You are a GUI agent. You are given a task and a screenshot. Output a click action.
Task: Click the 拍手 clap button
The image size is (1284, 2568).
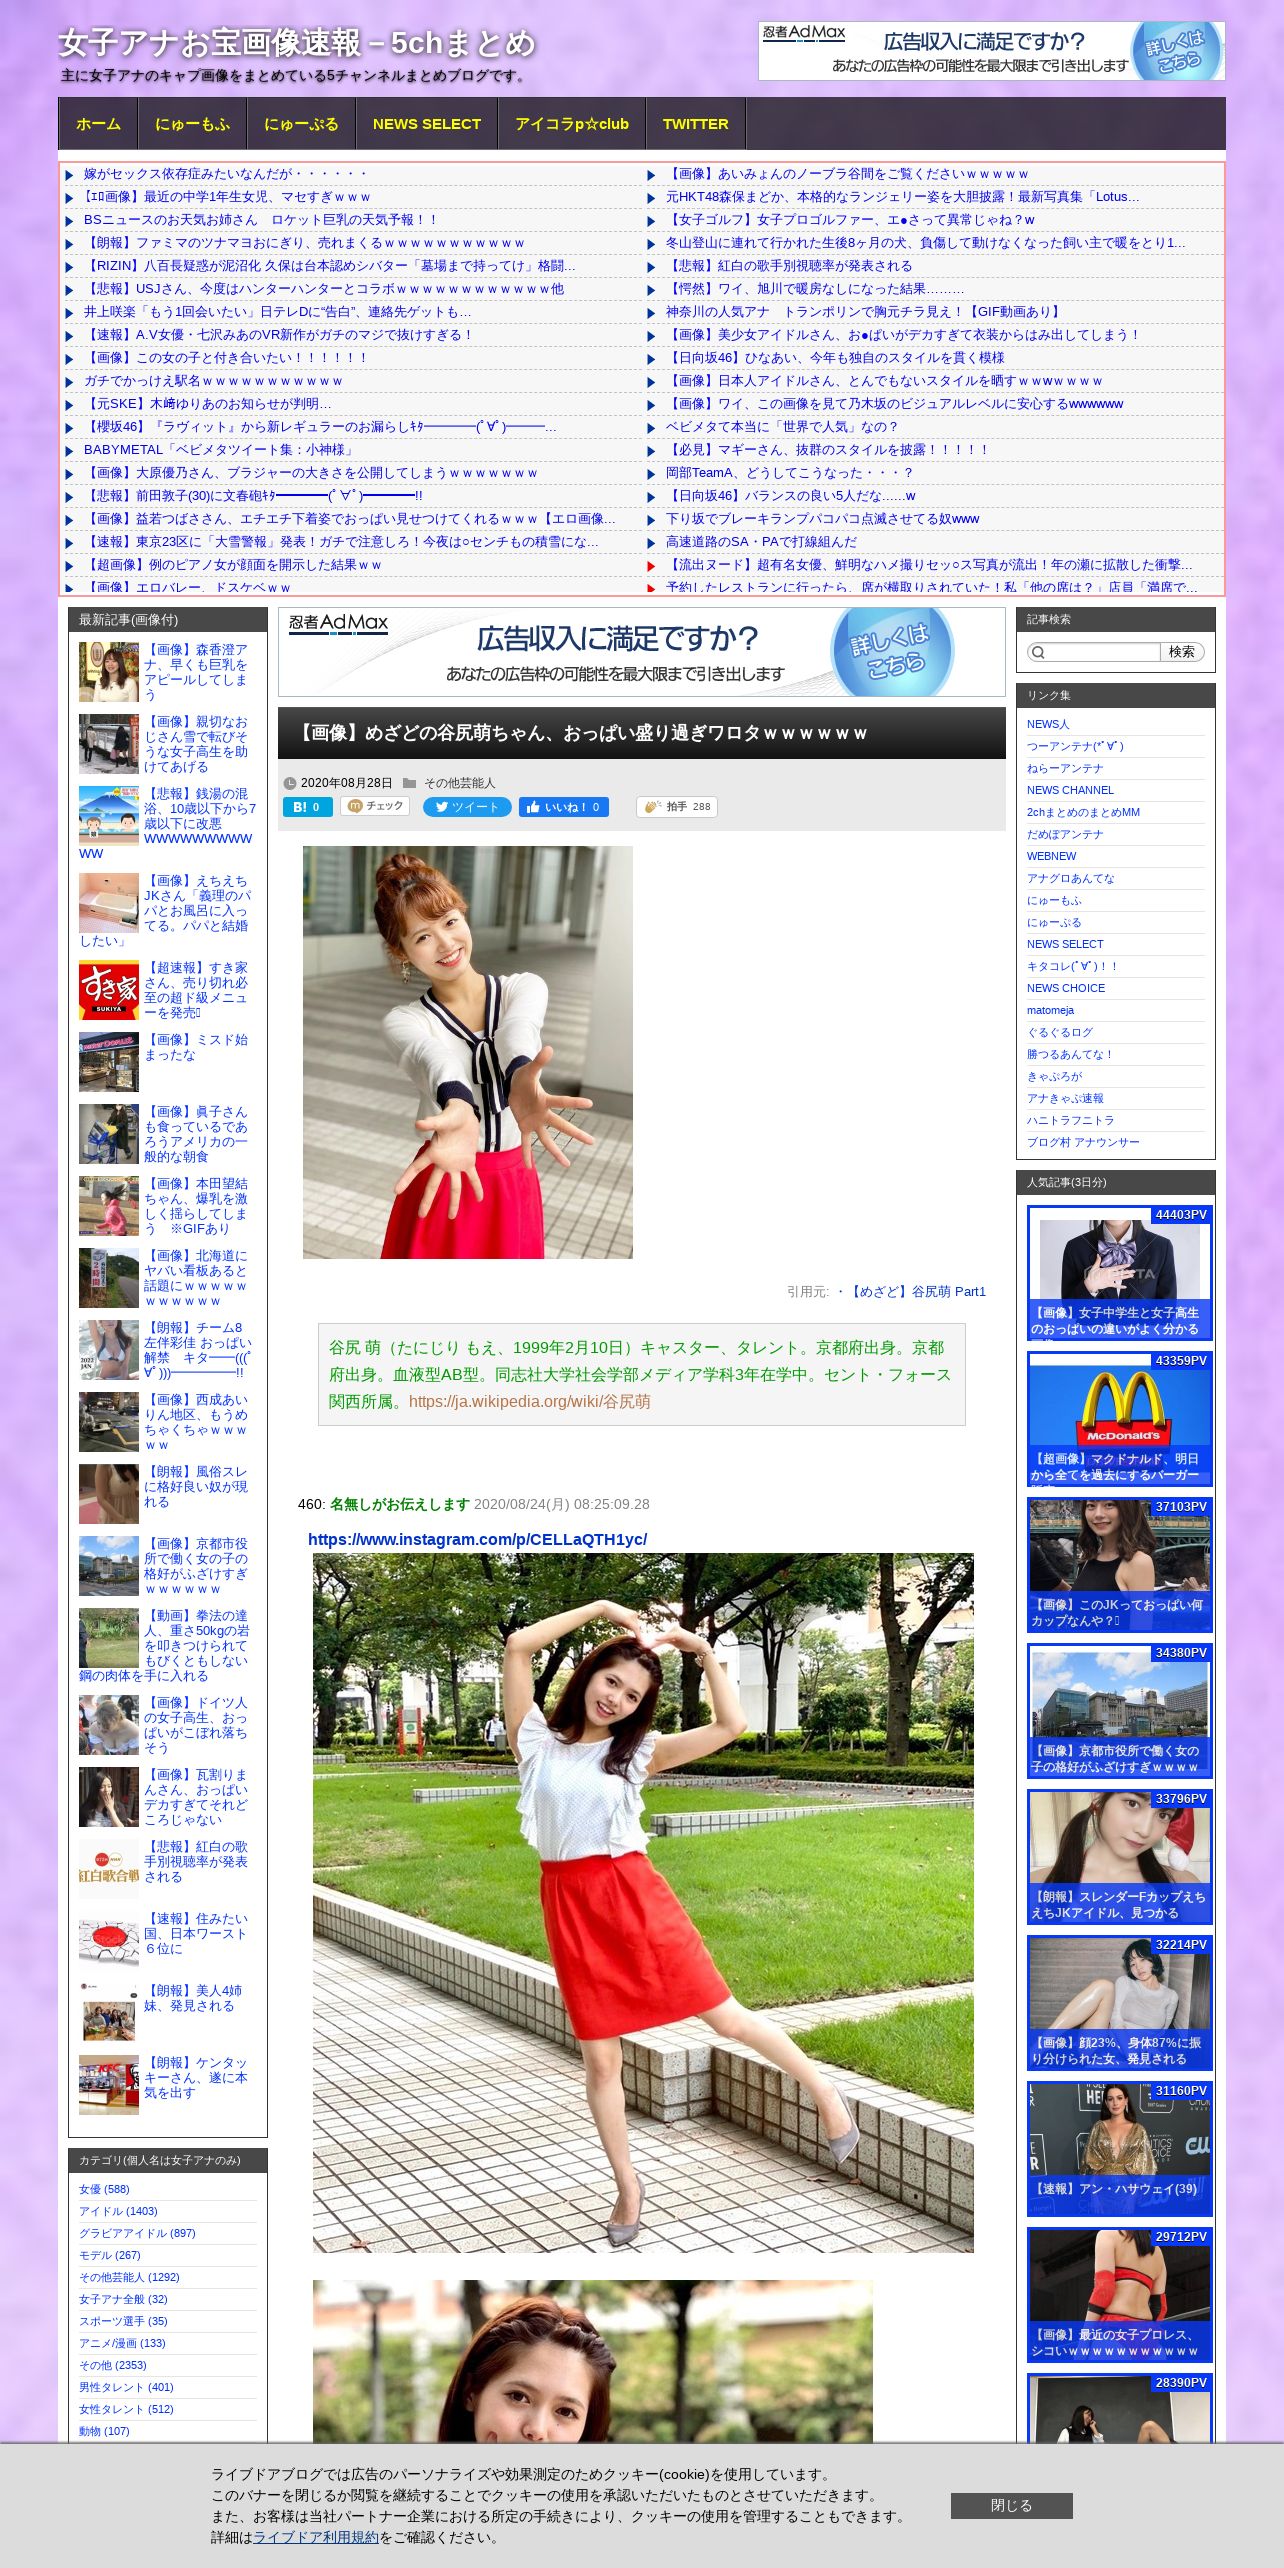[x=677, y=807]
